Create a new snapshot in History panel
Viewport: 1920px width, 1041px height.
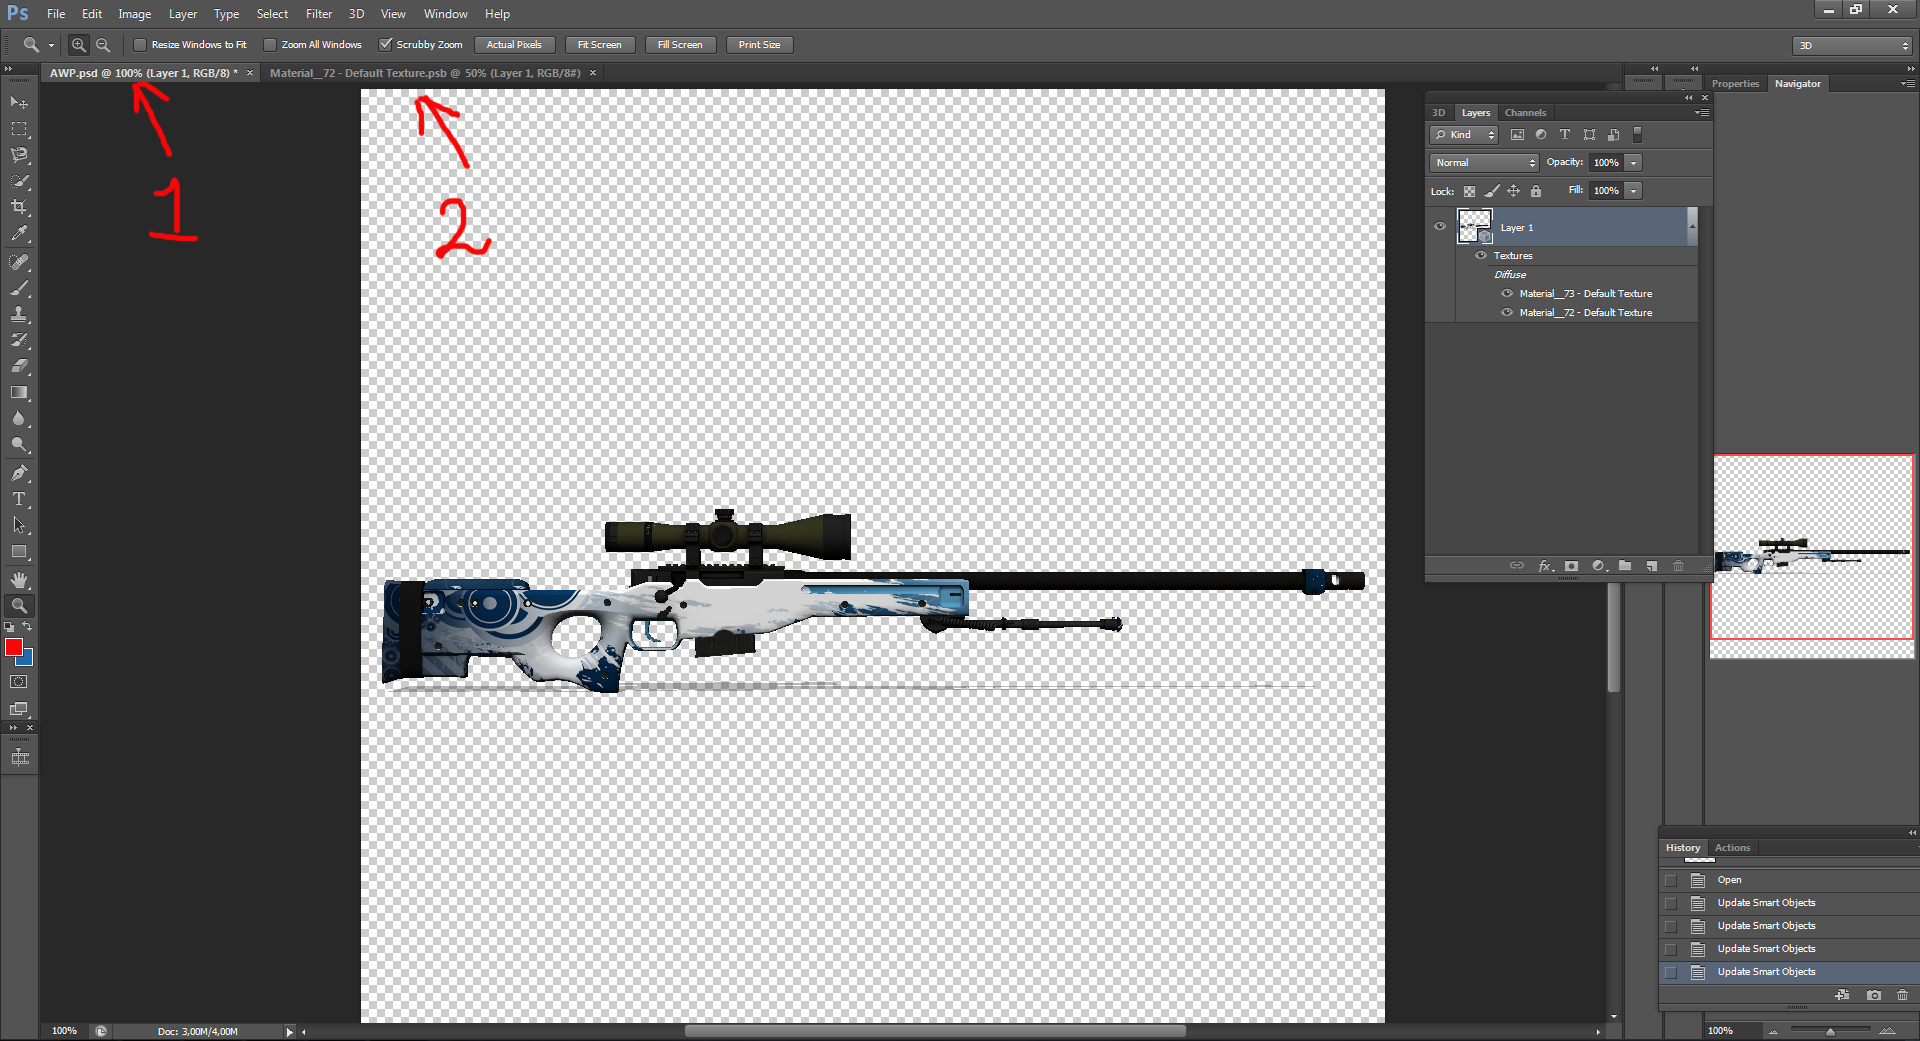(x=1874, y=995)
